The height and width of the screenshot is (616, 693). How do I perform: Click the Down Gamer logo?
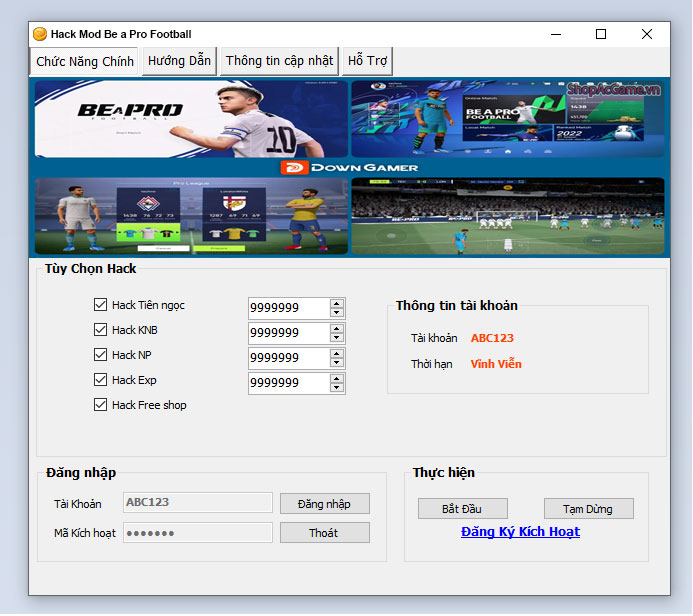(x=349, y=167)
